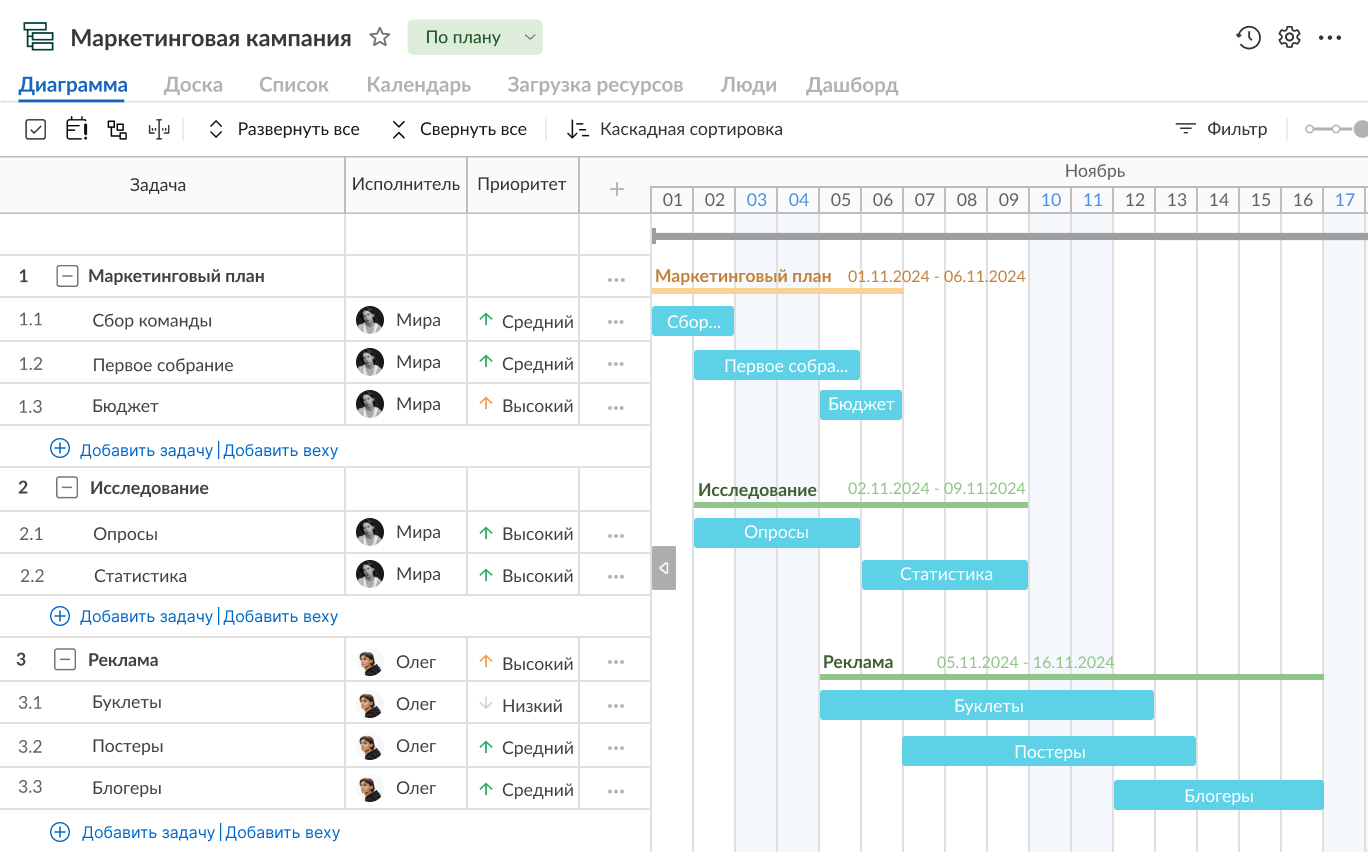The width and height of the screenshot is (1368, 852).
Task: Switch to the Доска tab
Action: (193, 85)
